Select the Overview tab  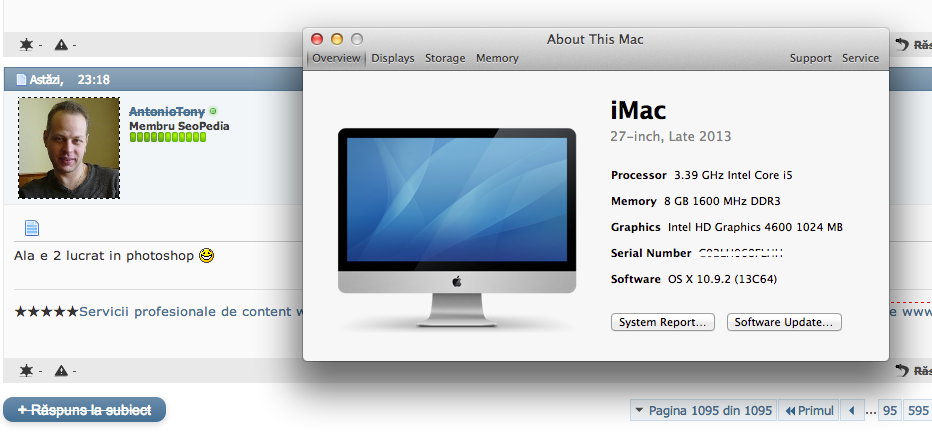[x=336, y=58]
